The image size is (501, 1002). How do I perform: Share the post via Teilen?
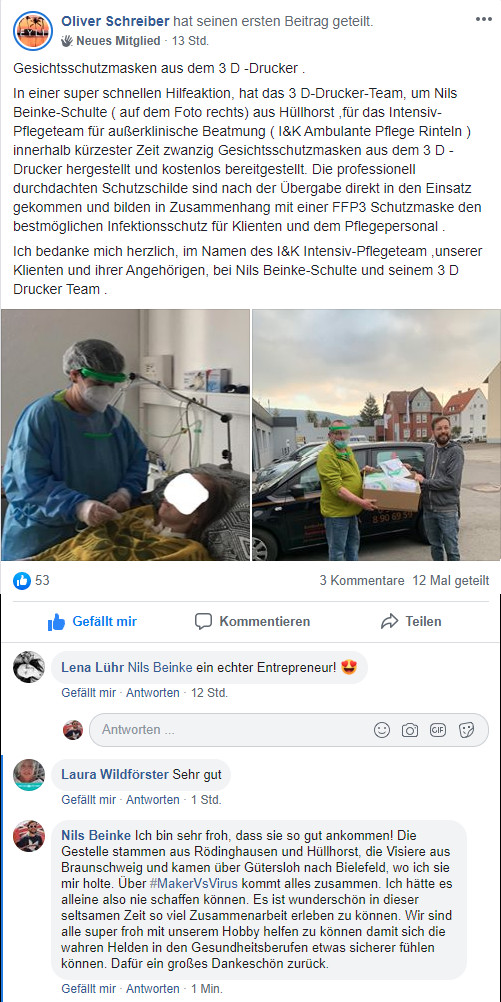pyautogui.click(x=411, y=621)
